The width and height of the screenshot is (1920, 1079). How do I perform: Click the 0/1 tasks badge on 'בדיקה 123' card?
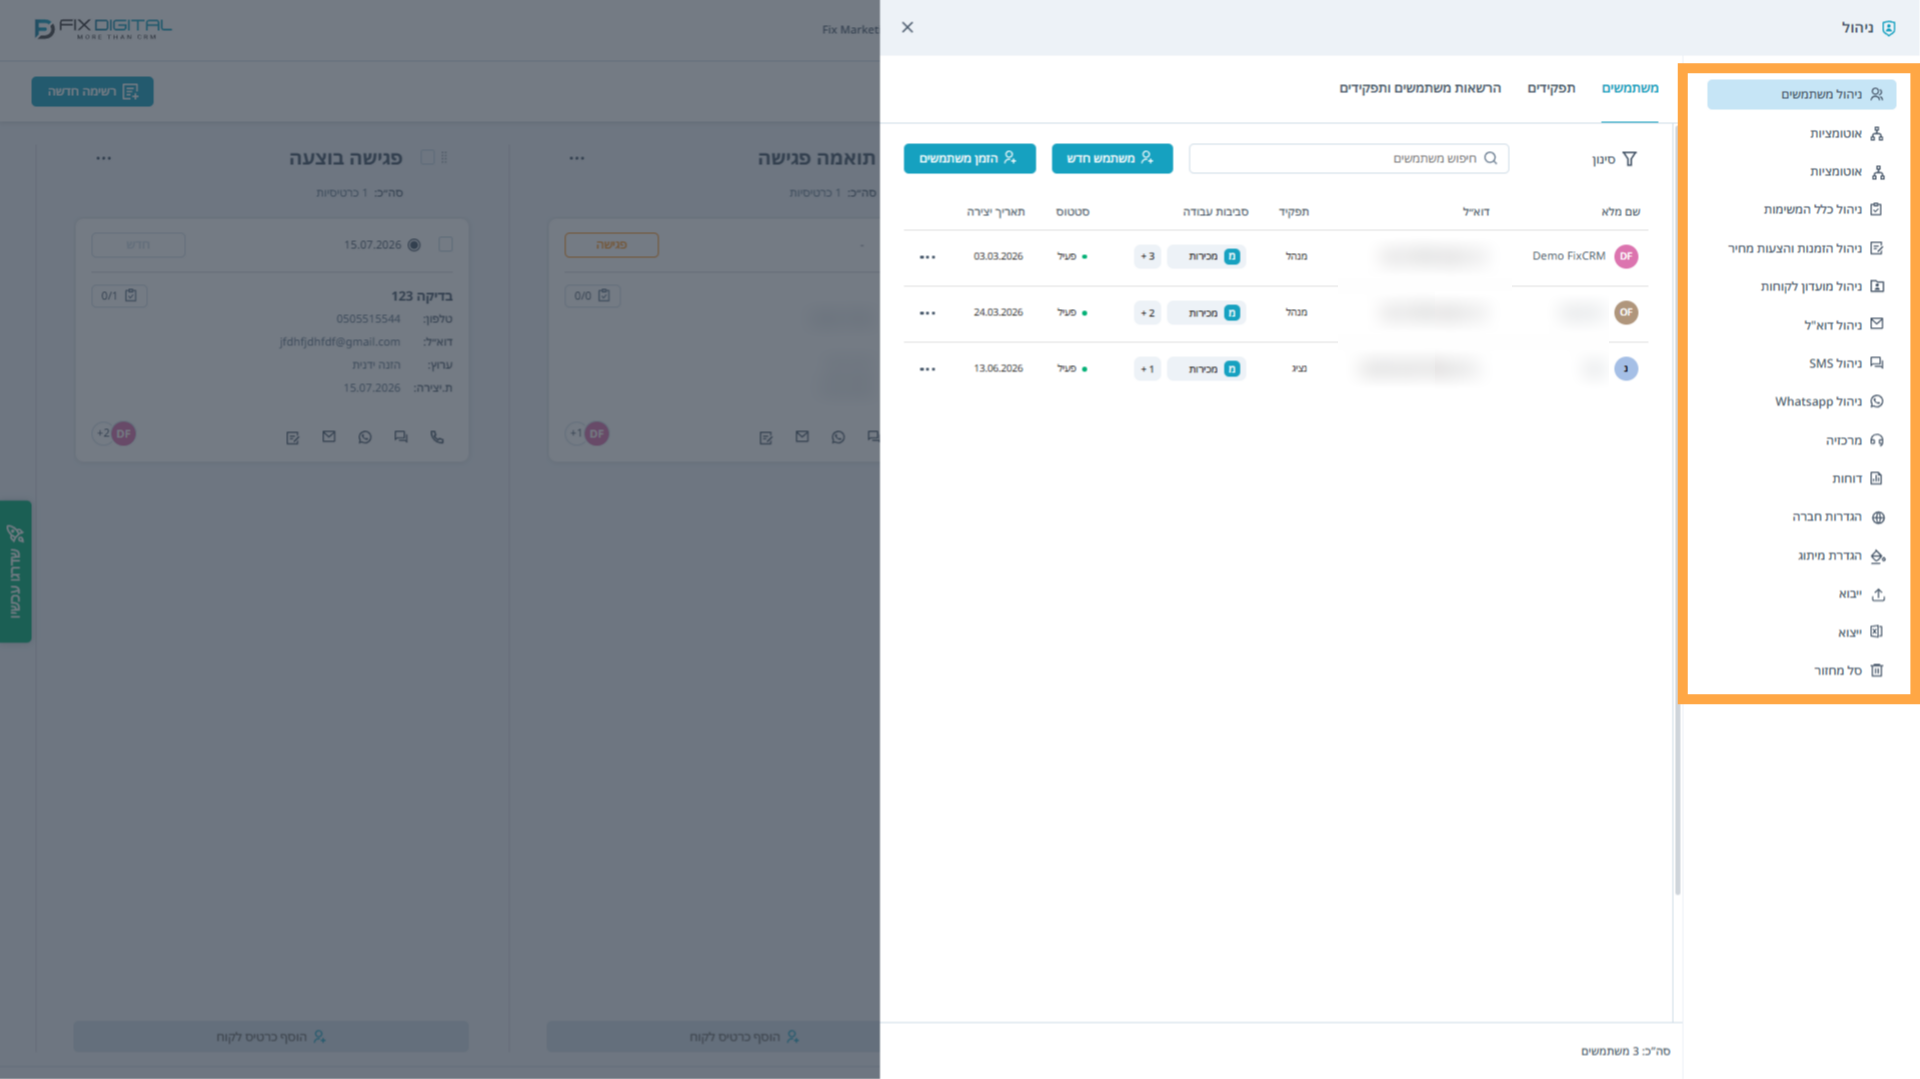(x=119, y=296)
